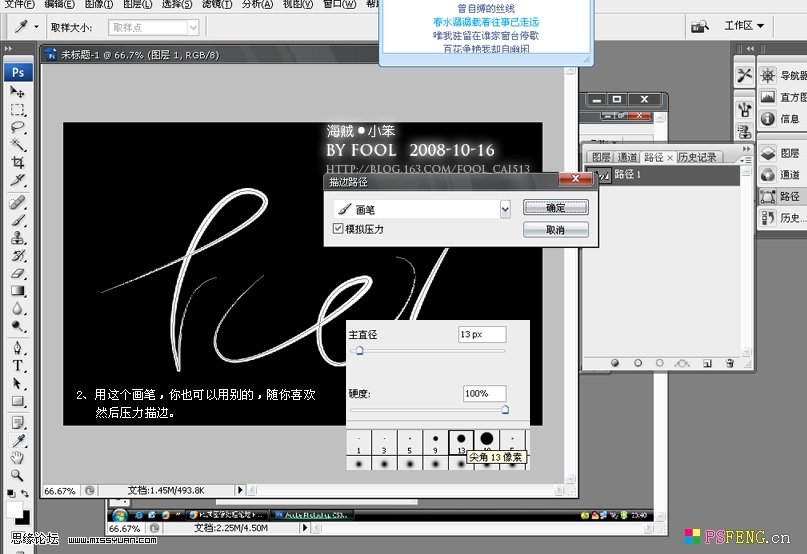Select the Eraser tool
Screen dimensions: 807x554
17,273
